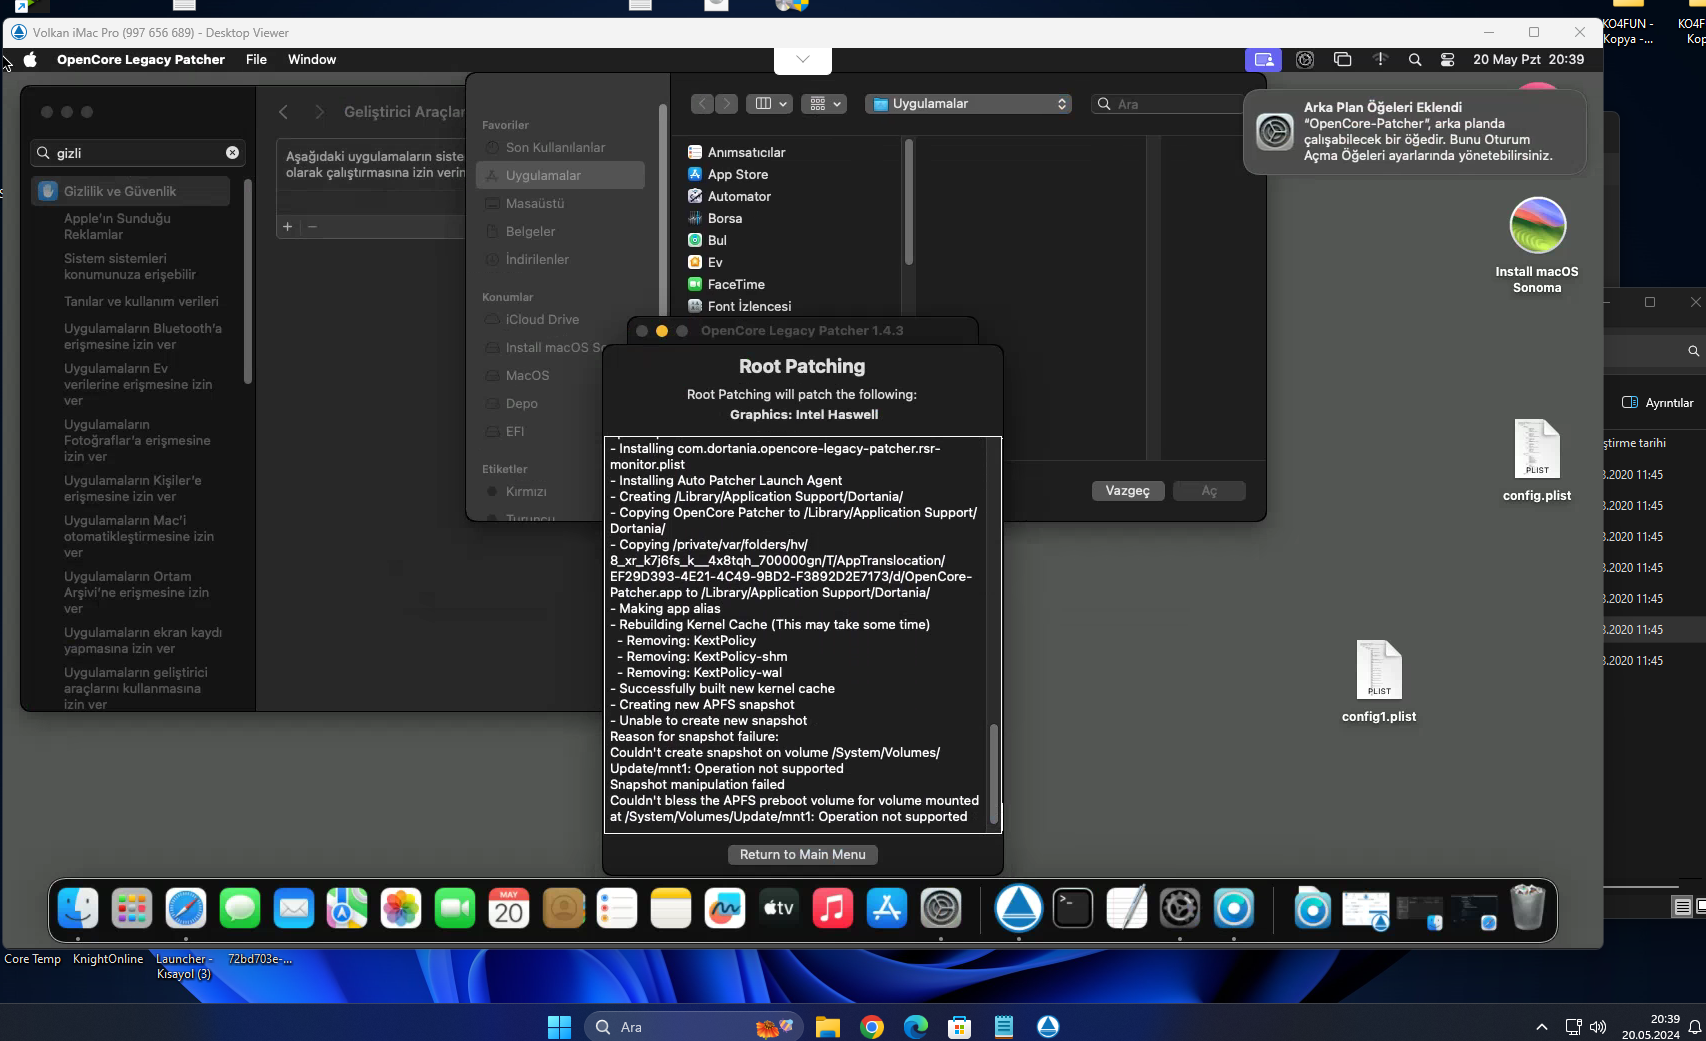1706x1041 pixels.
Task: Select the config.plist desktop file
Action: point(1537,450)
